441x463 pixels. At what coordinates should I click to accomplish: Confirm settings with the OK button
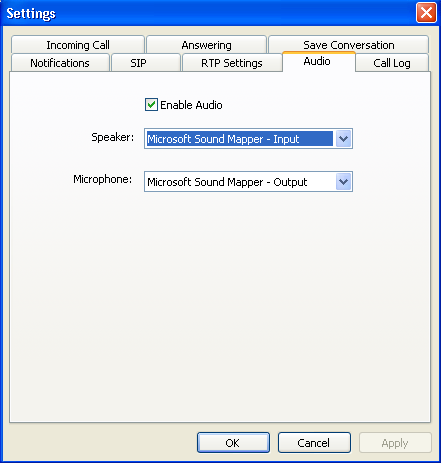click(233, 443)
